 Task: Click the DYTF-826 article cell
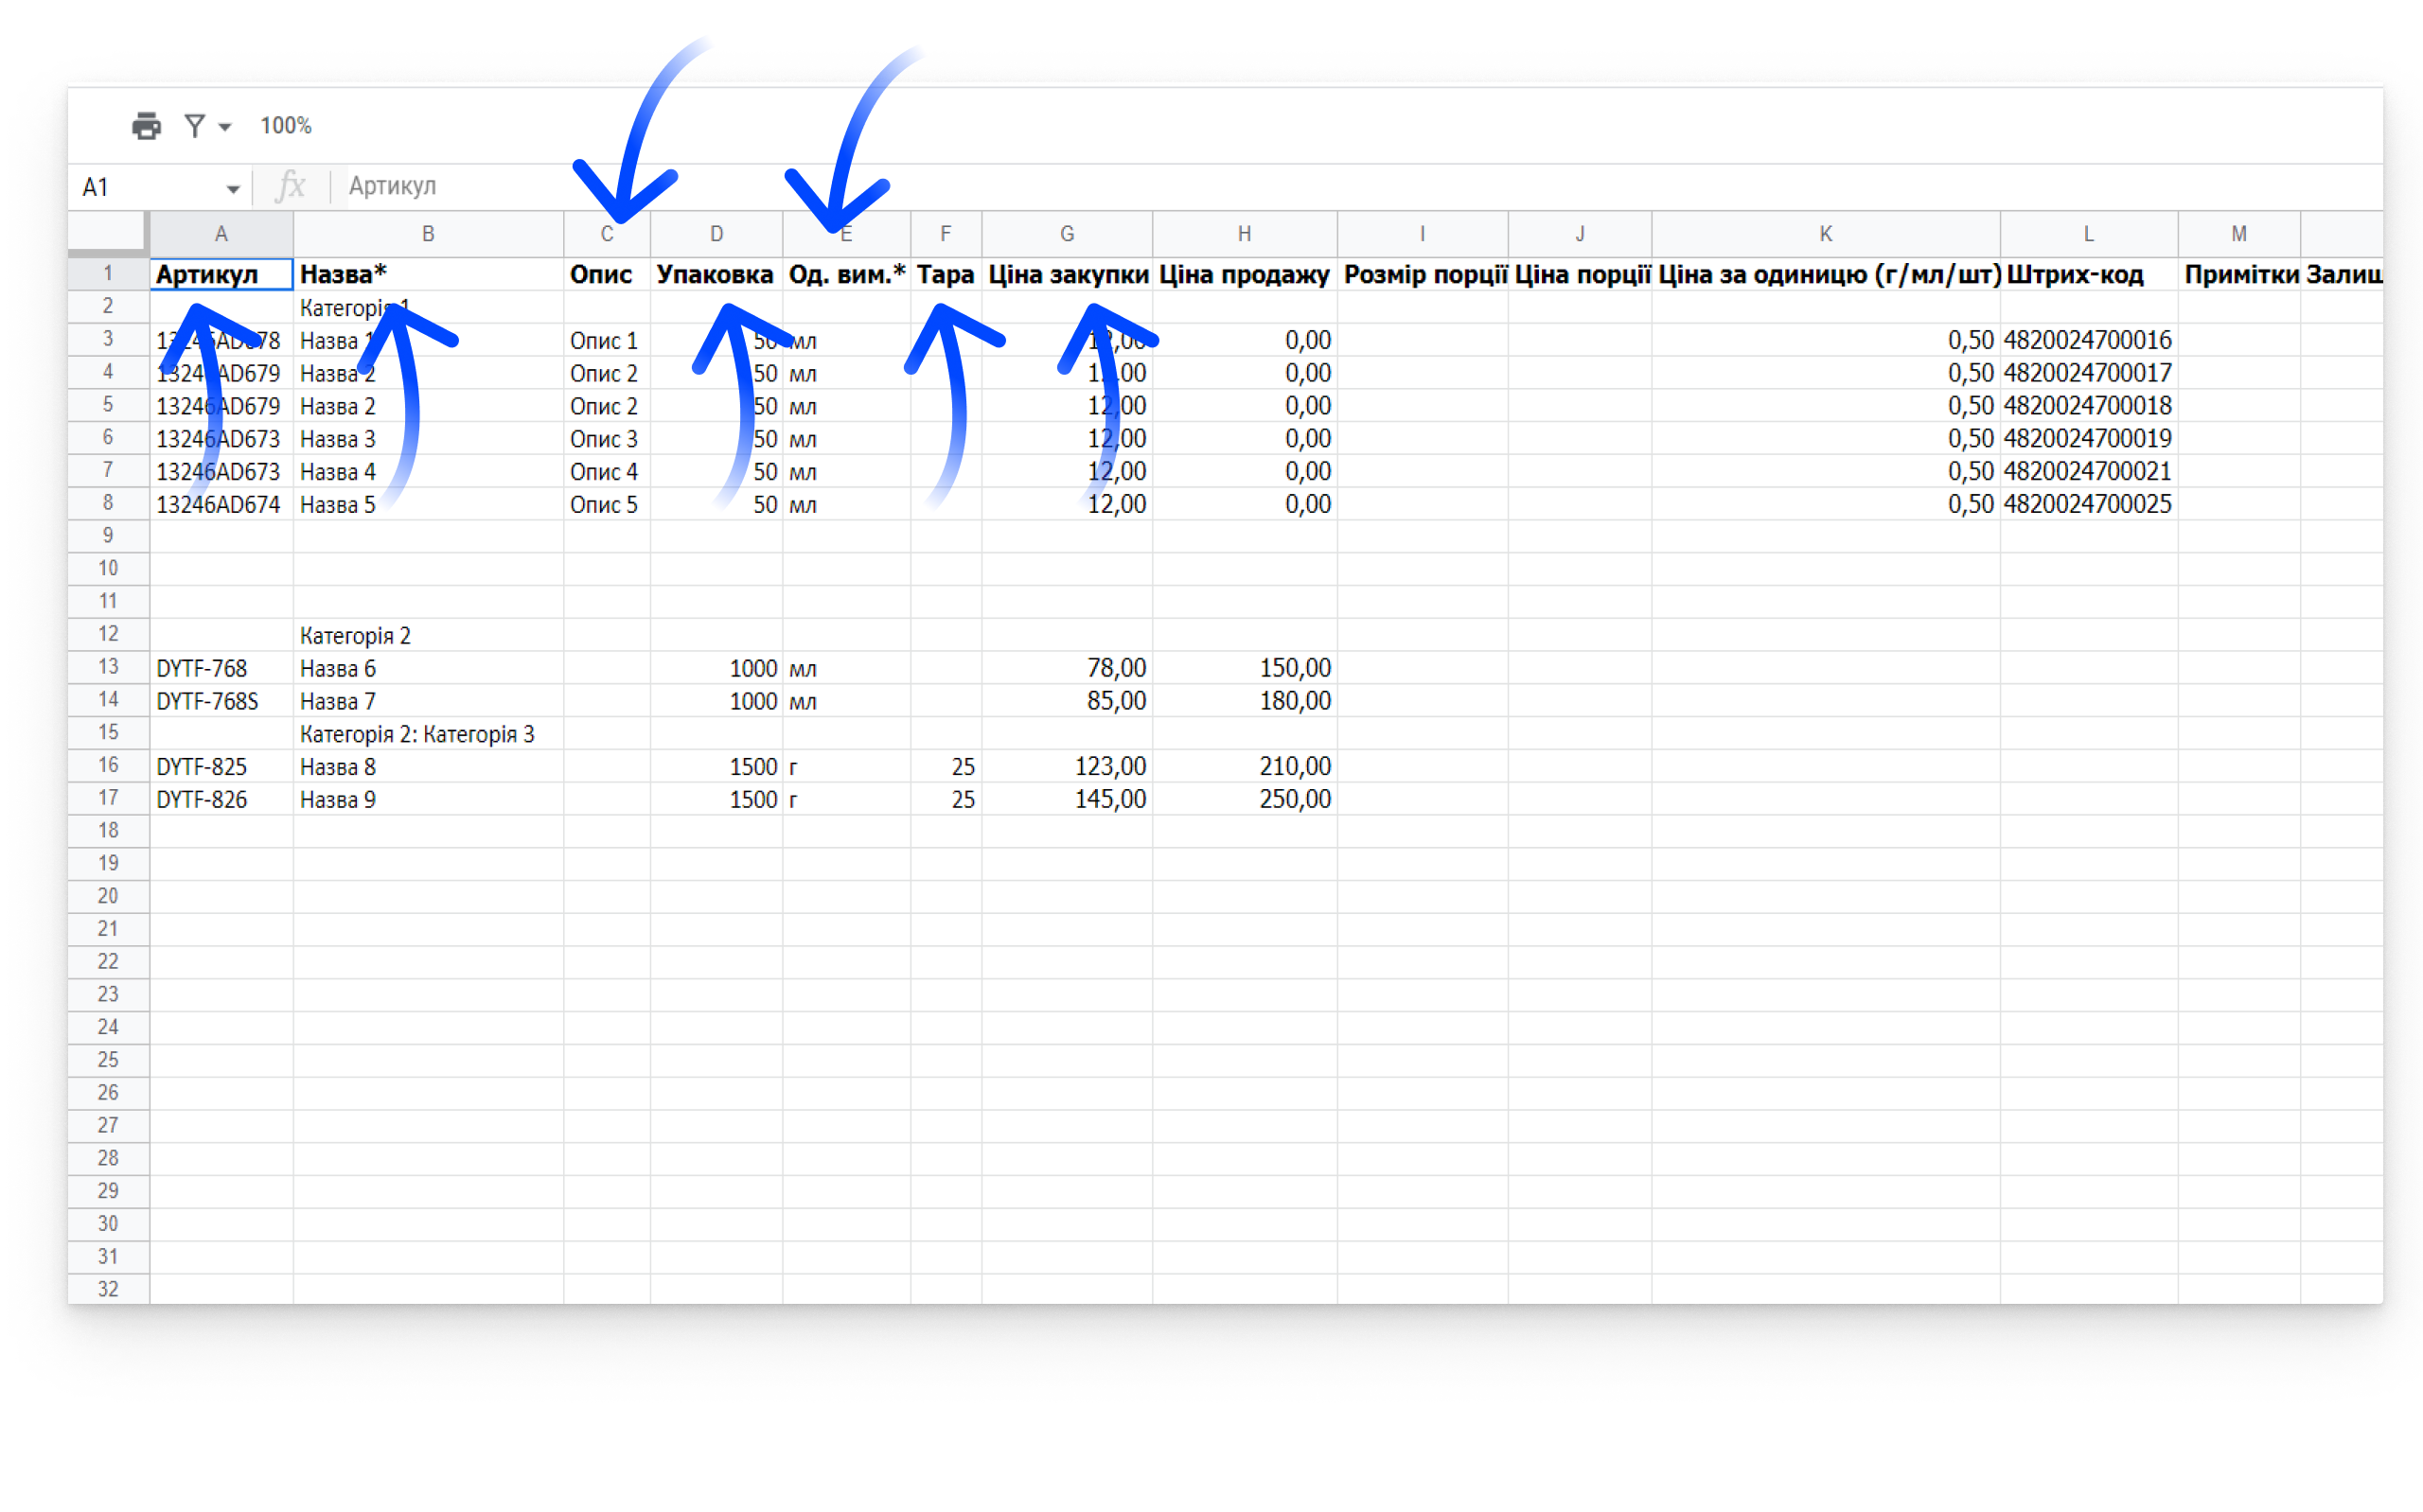coord(221,799)
